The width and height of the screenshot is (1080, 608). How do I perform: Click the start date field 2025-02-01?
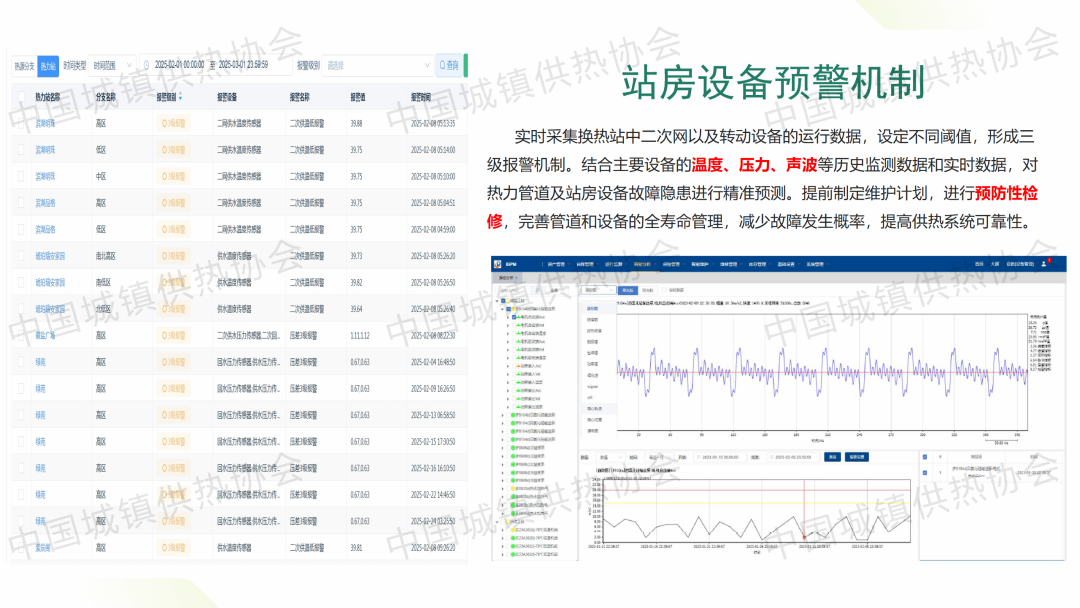click(x=179, y=66)
